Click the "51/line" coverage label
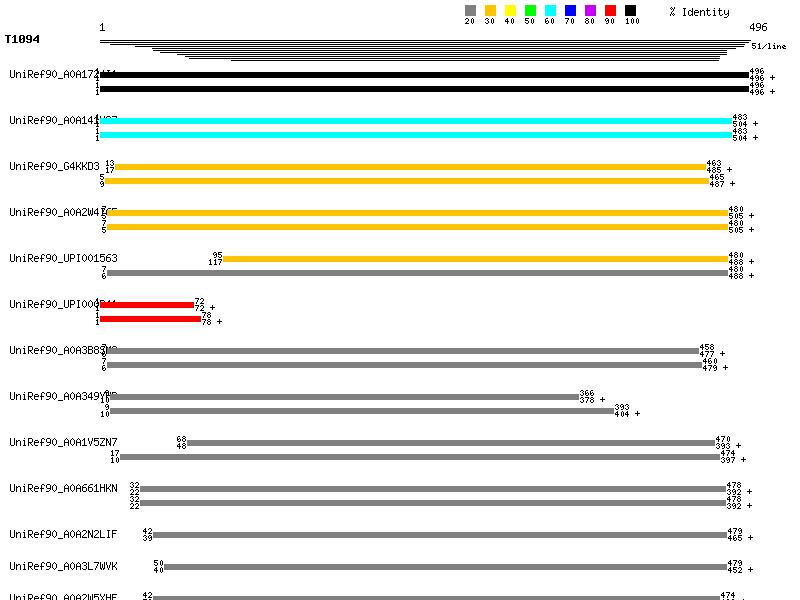This screenshot has width=800, height=600. tap(768, 46)
